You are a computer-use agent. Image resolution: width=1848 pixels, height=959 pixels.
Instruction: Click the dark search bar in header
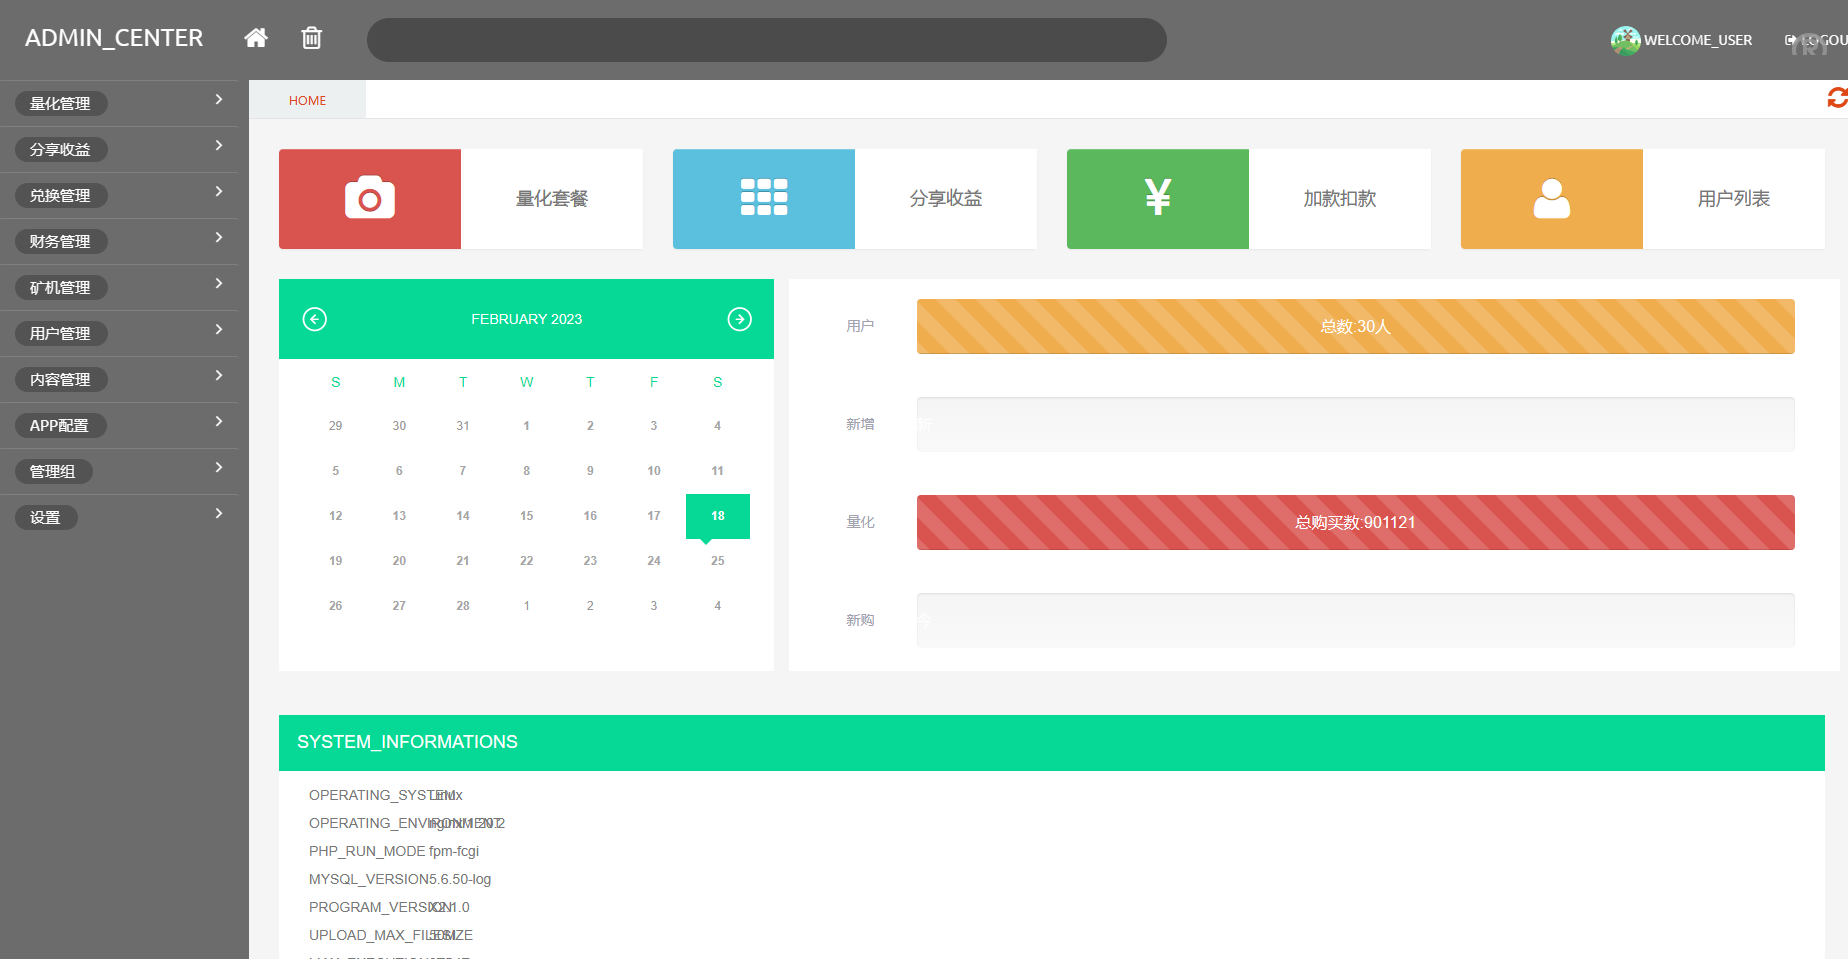pos(766,40)
